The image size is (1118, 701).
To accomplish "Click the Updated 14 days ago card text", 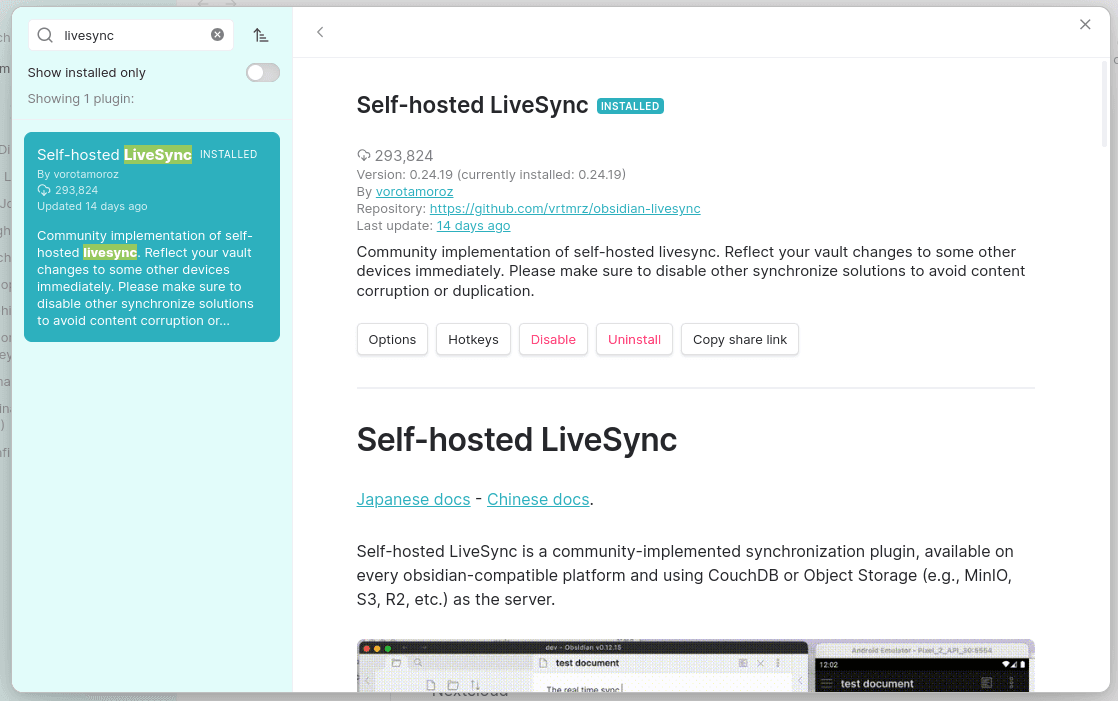I will click(x=92, y=206).
